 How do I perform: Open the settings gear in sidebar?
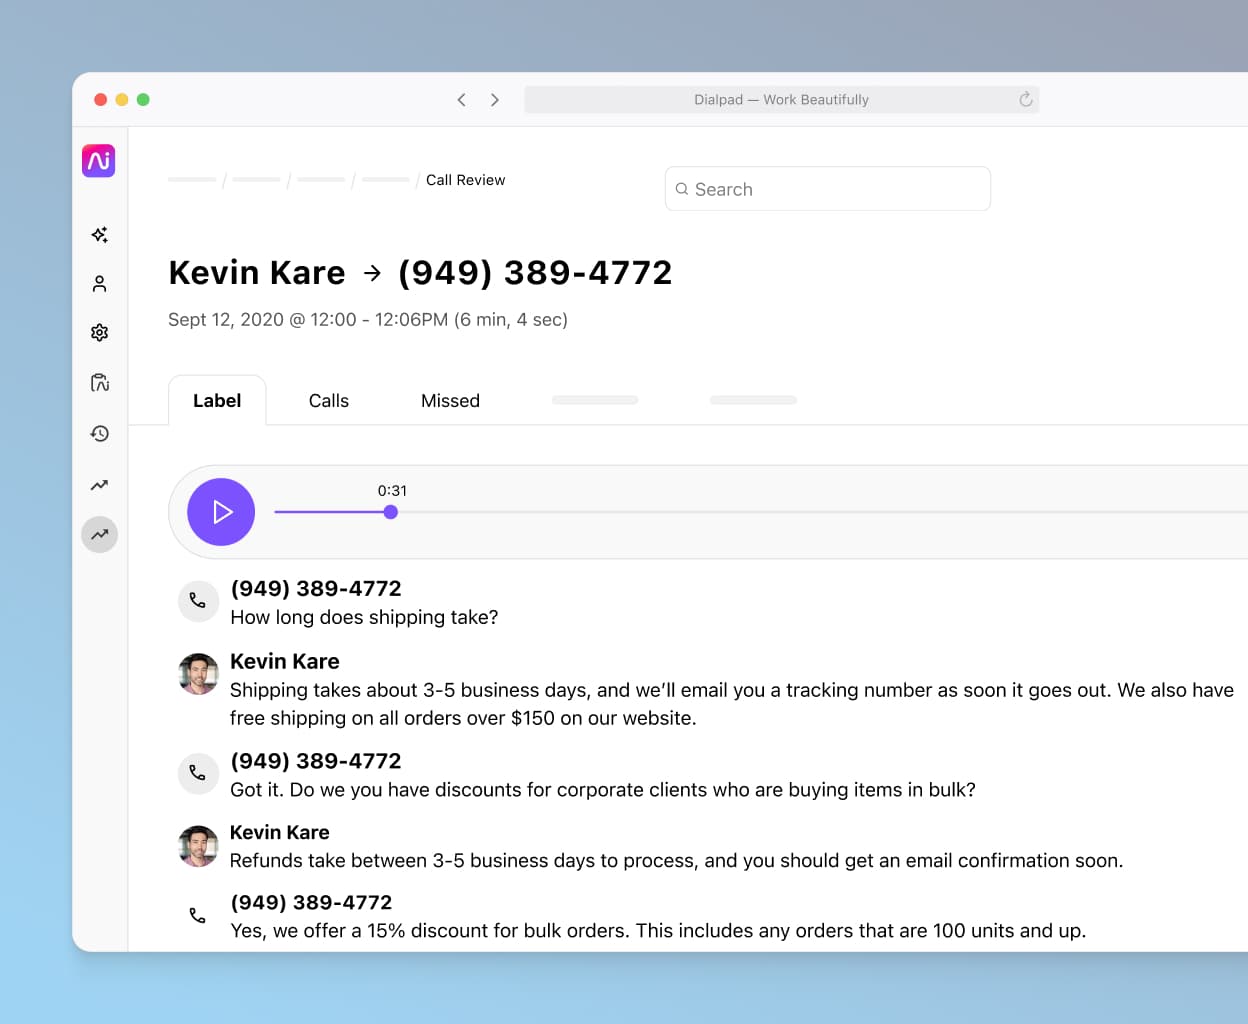coord(98,332)
